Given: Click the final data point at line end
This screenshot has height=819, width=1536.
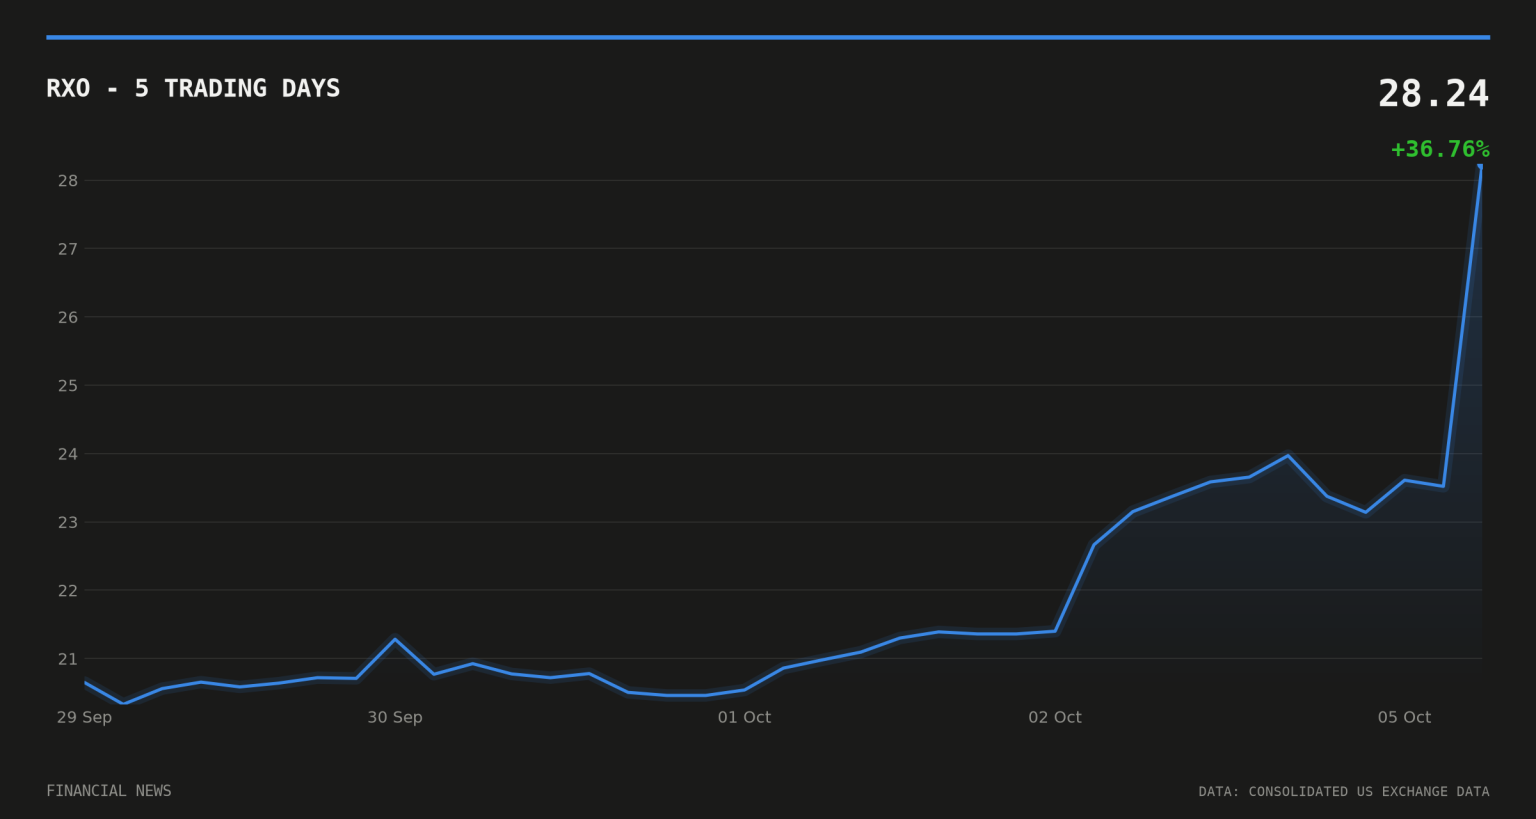Looking at the screenshot, I should [1480, 167].
